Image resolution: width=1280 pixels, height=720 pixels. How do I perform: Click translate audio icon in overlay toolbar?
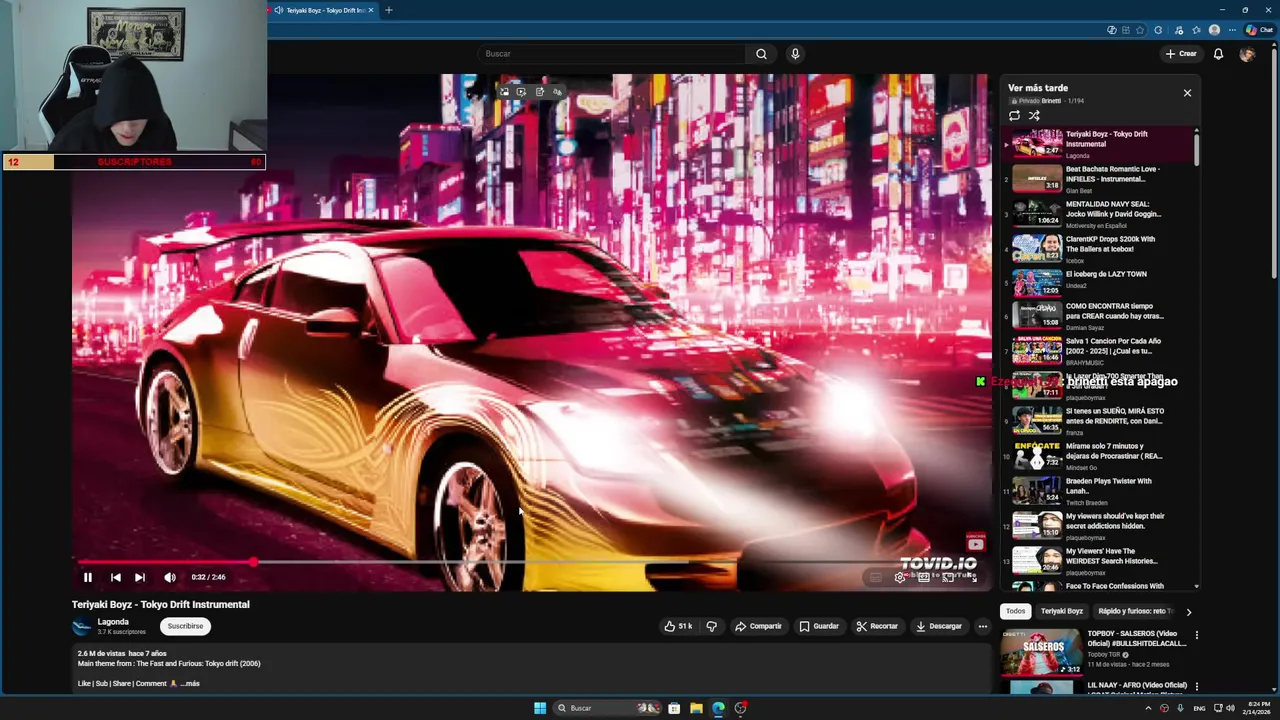click(557, 92)
